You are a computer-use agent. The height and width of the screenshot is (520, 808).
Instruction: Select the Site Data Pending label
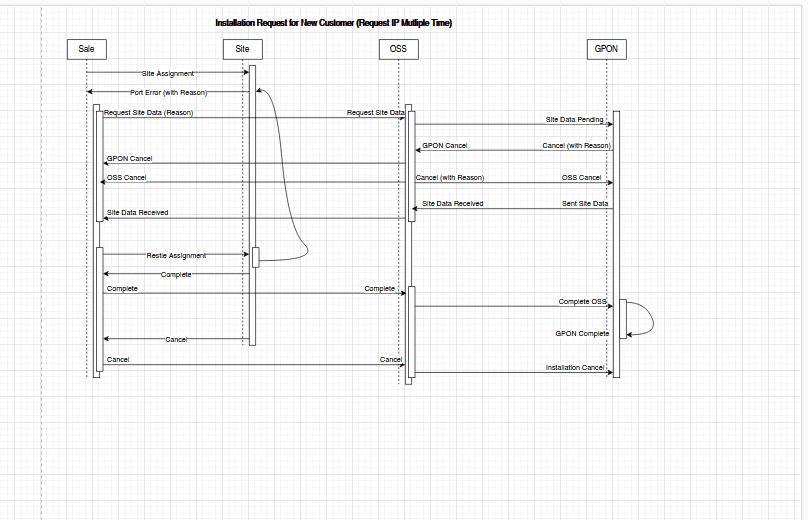[575, 120]
